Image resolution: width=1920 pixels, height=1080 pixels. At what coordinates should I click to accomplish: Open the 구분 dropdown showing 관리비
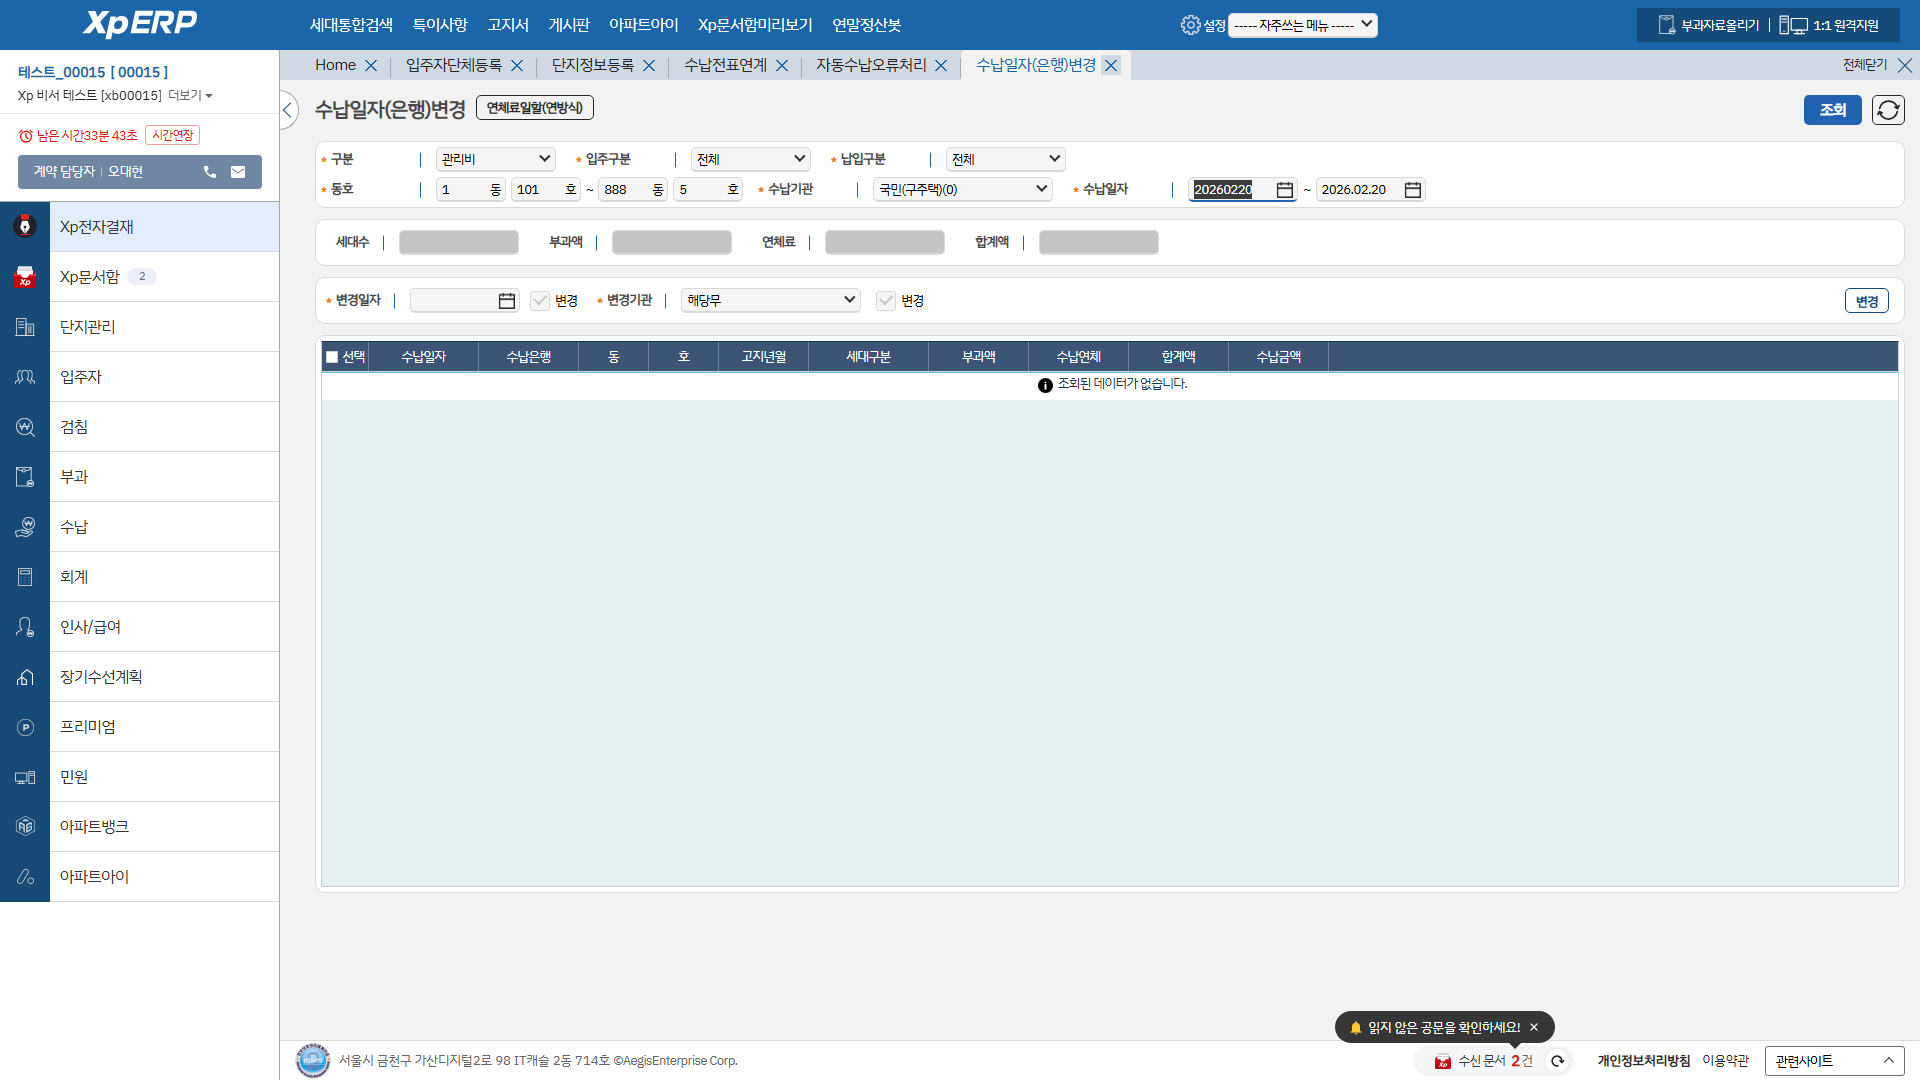pos(496,159)
